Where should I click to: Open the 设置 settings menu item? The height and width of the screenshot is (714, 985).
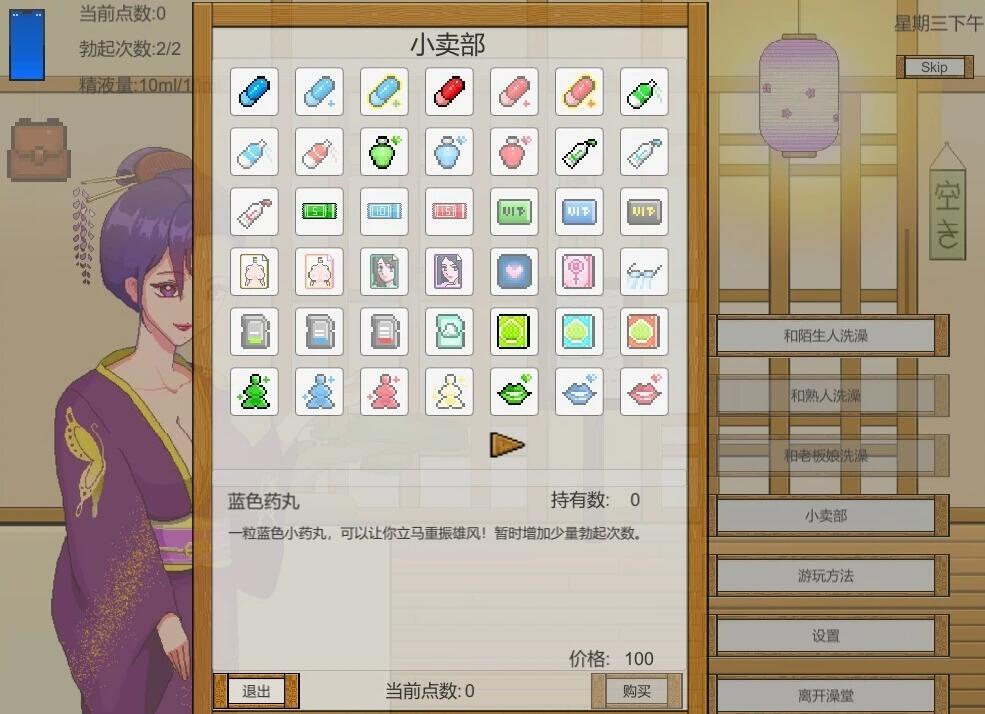pos(825,636)
